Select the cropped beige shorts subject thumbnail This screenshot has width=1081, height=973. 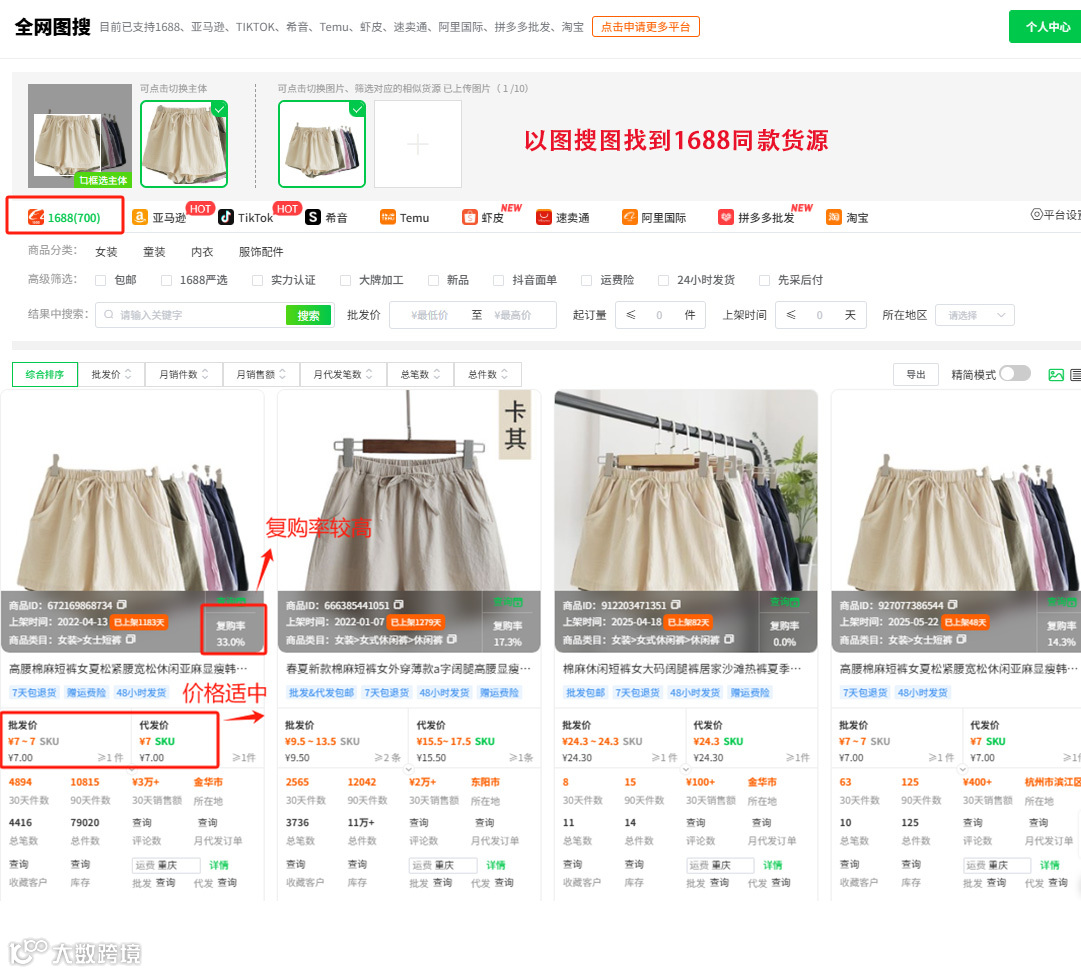[184, 143]
